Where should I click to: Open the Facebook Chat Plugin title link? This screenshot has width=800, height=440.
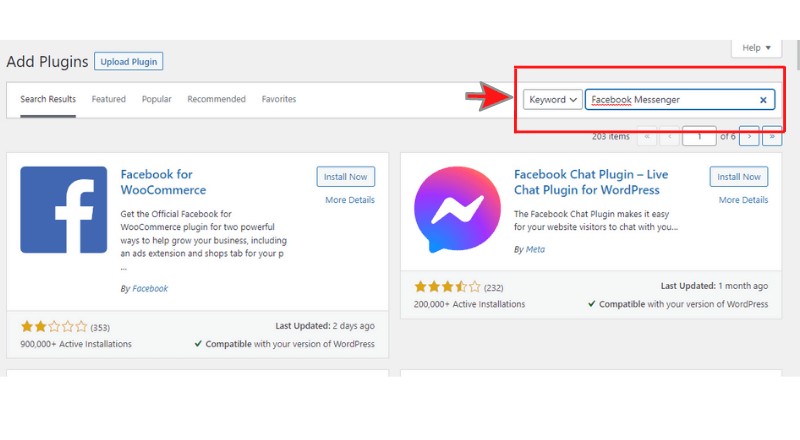(x=591, y=182)
